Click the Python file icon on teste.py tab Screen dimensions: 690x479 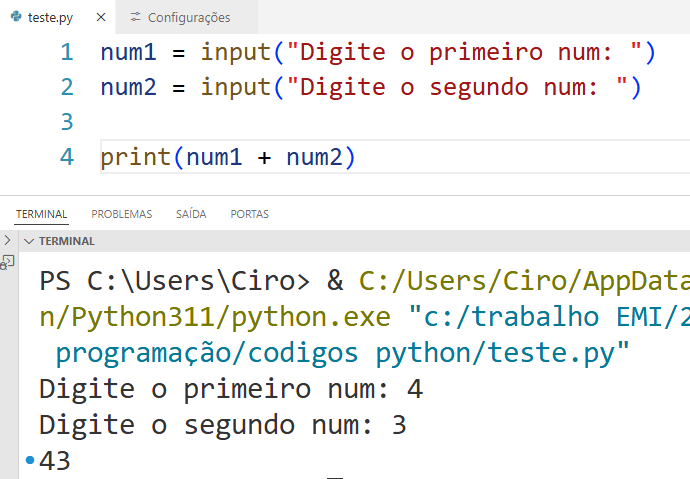click(x=16, y=17)
